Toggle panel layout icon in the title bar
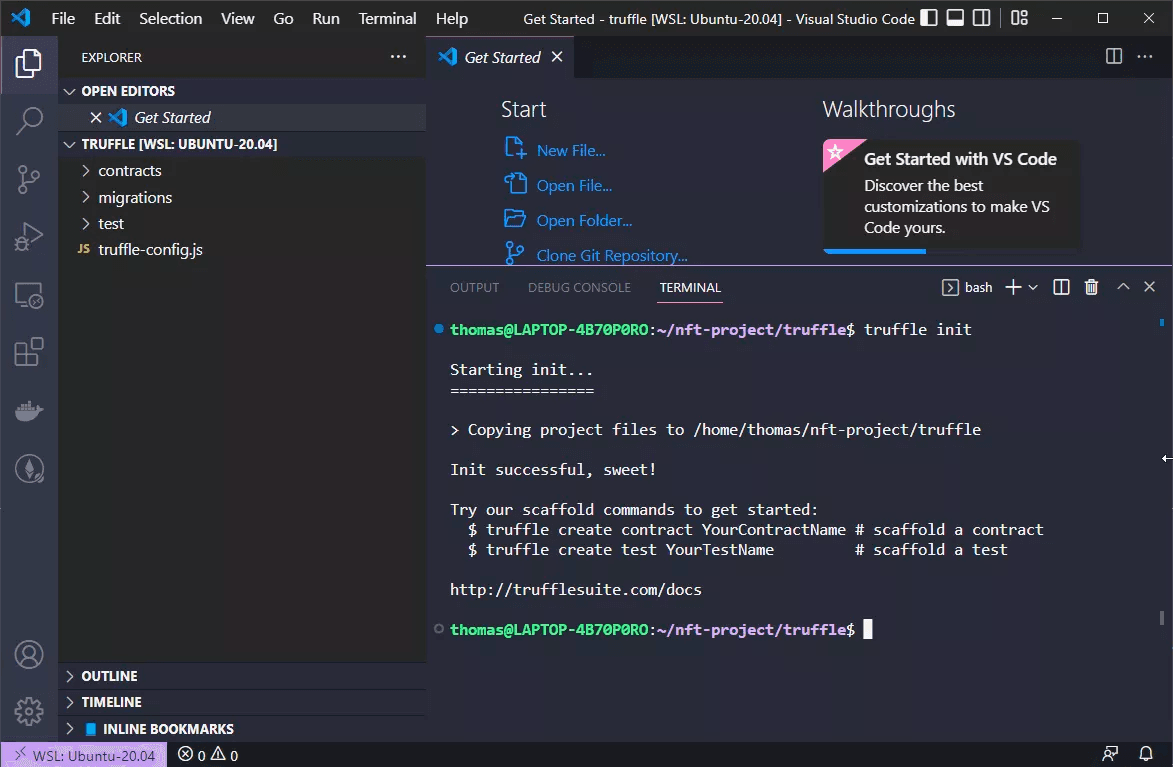 955,18
